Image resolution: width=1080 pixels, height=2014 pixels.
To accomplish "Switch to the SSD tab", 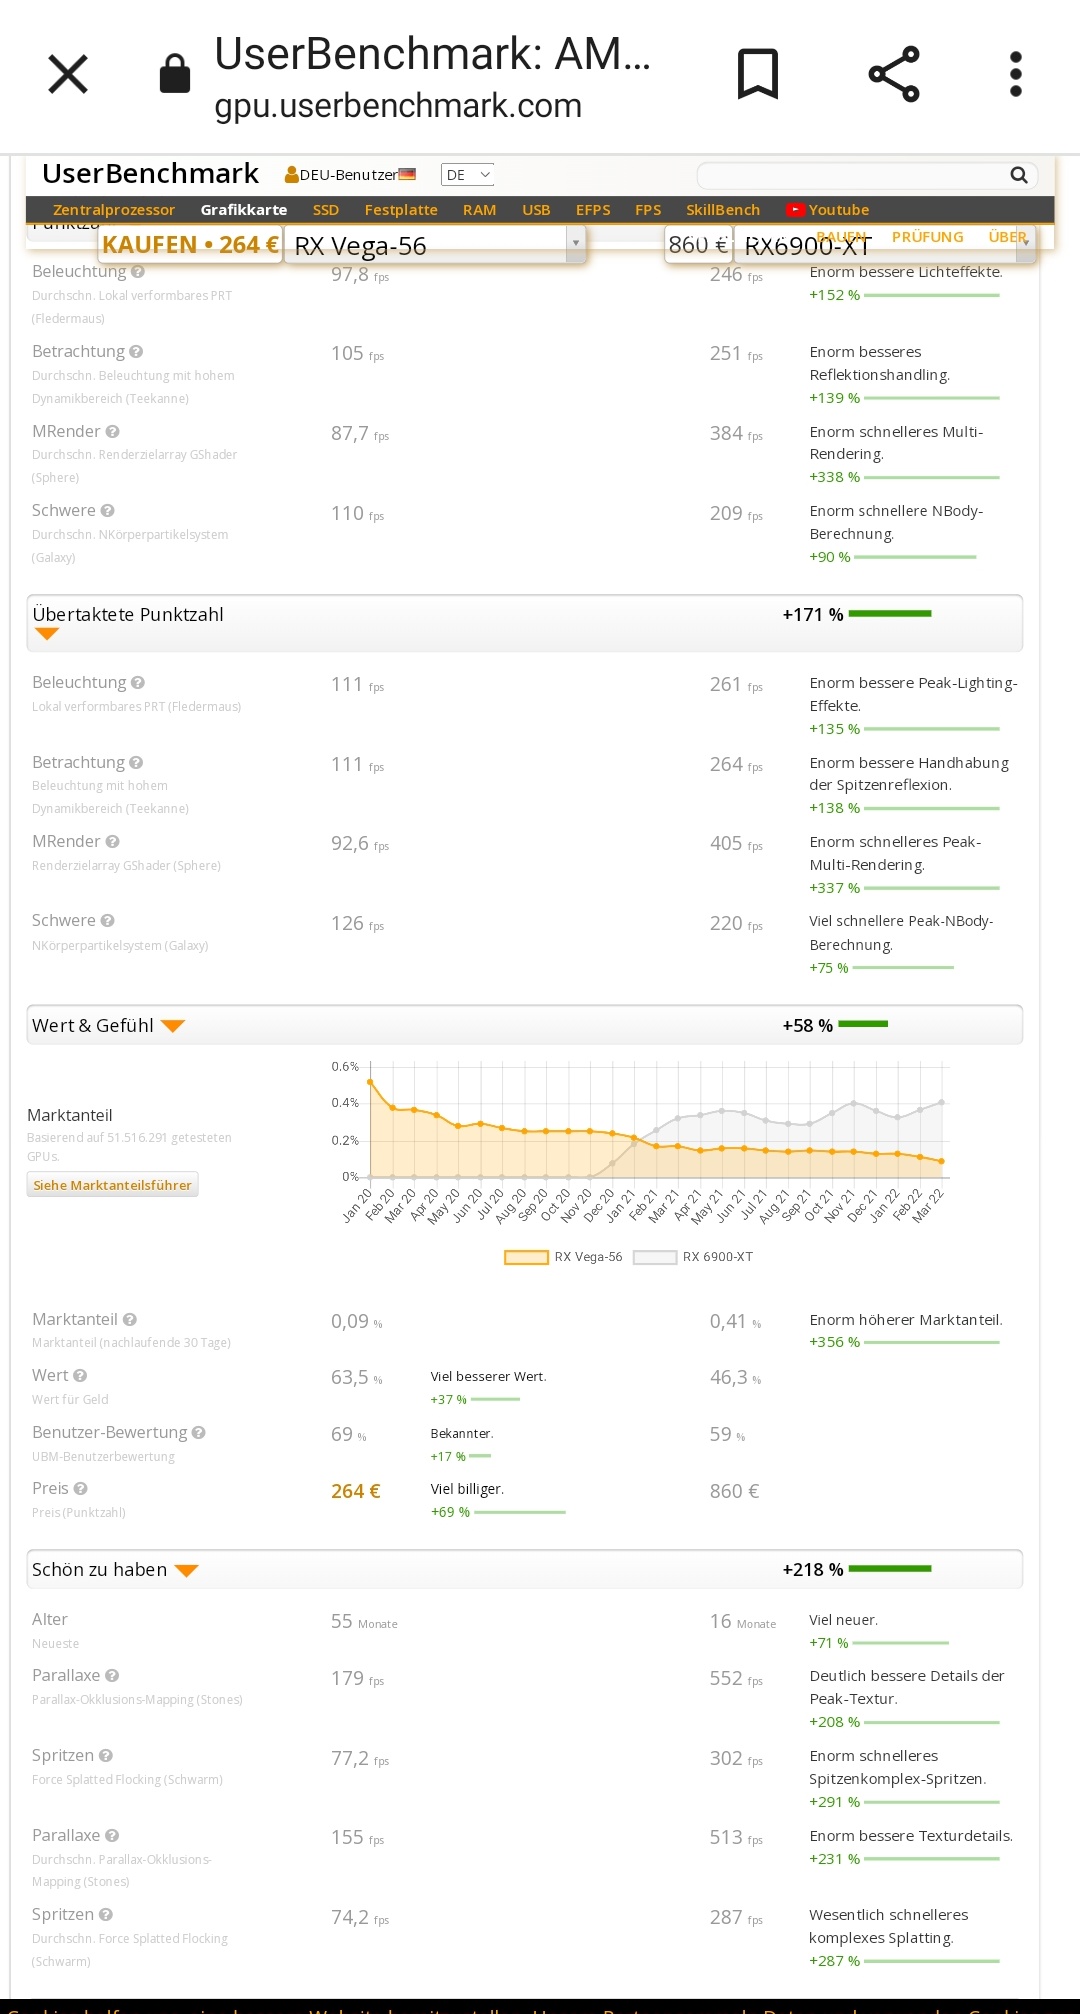I will click(x=325, y=210).
